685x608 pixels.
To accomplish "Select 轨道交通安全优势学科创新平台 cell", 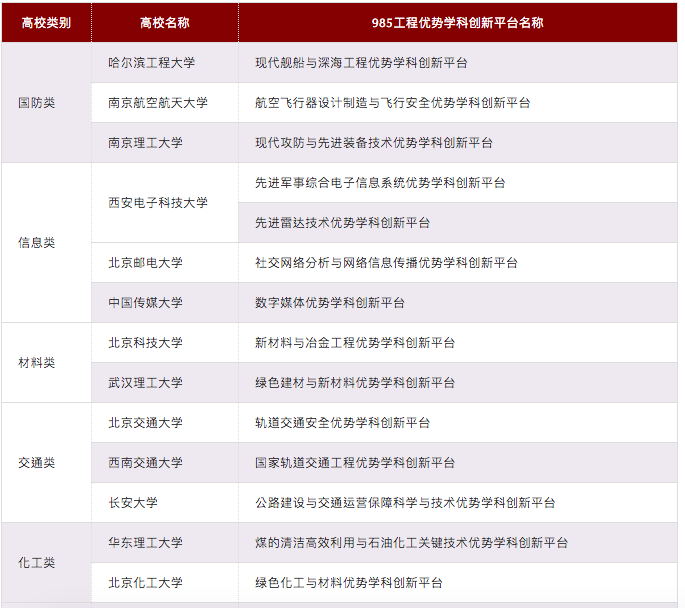I will (458, 423).
